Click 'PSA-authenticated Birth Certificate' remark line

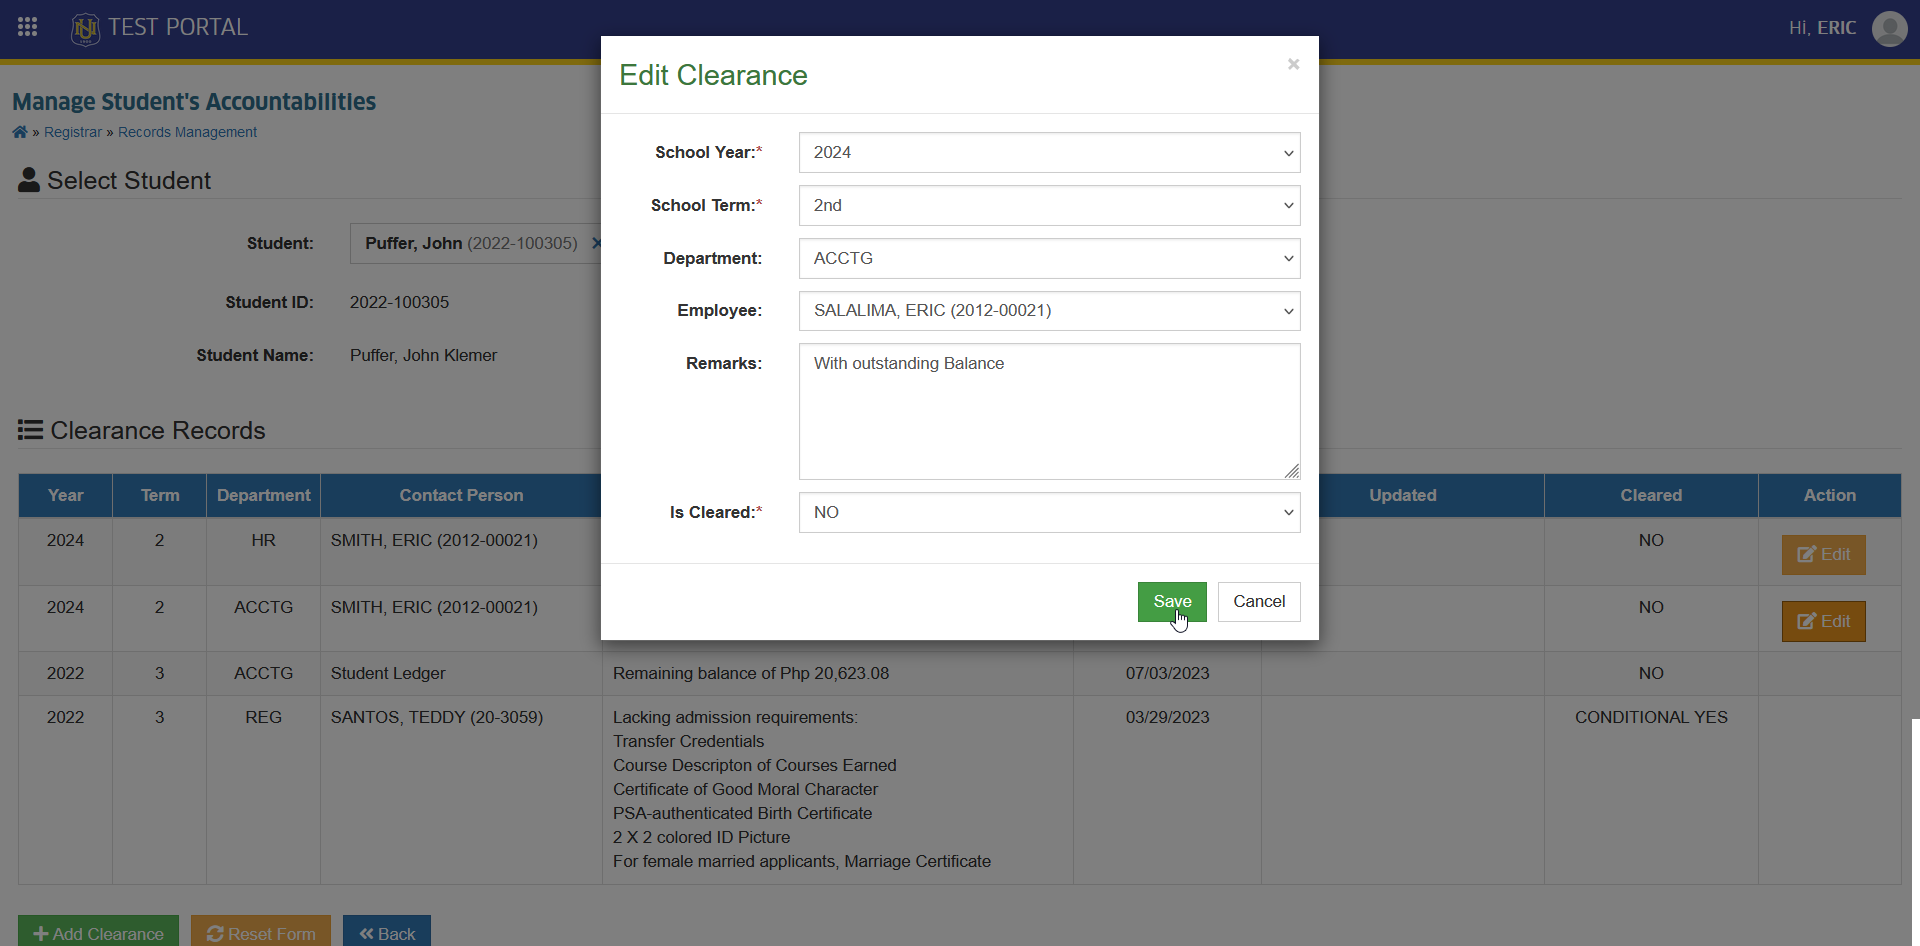coord(742,814)
